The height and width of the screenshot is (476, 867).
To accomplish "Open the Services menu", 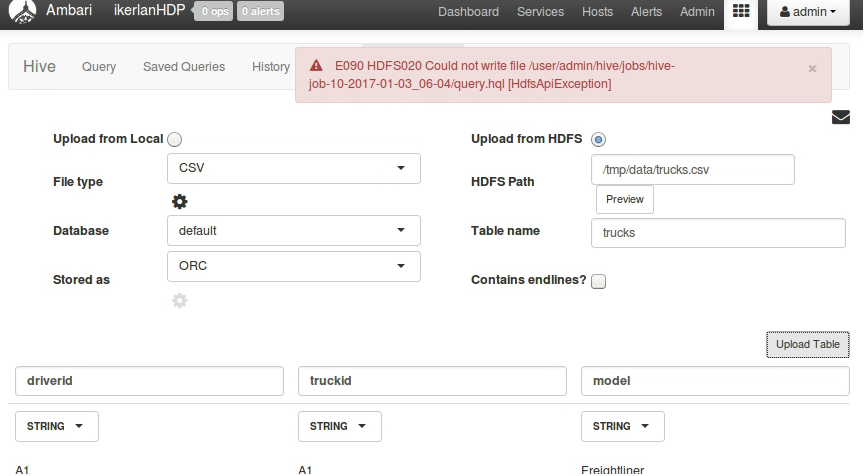I will (540, 12).
